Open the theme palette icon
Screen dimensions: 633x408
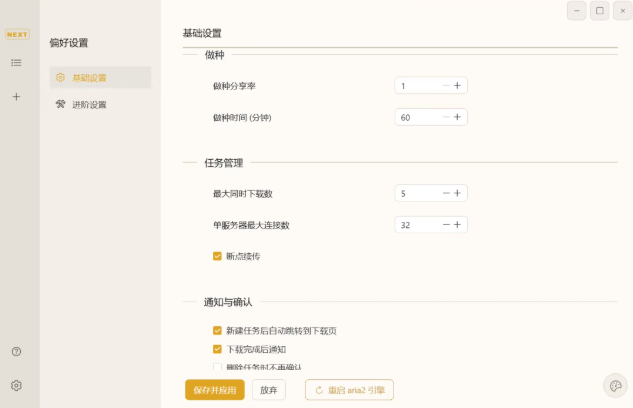click(615, 386)
